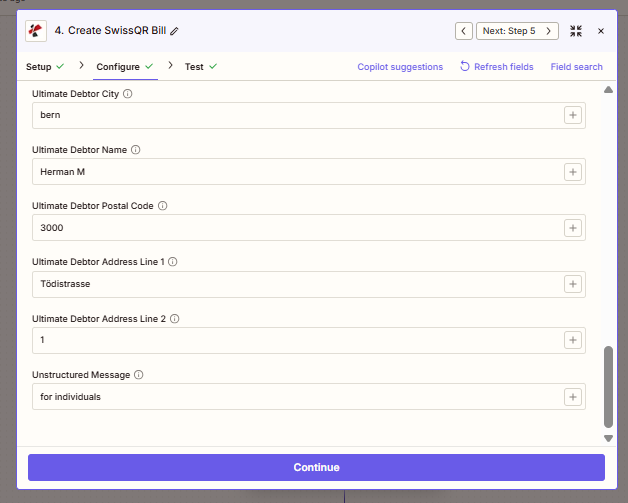Select the Configure tab
Viewport: 628px width, 503px height.
[x=124, y=67]
